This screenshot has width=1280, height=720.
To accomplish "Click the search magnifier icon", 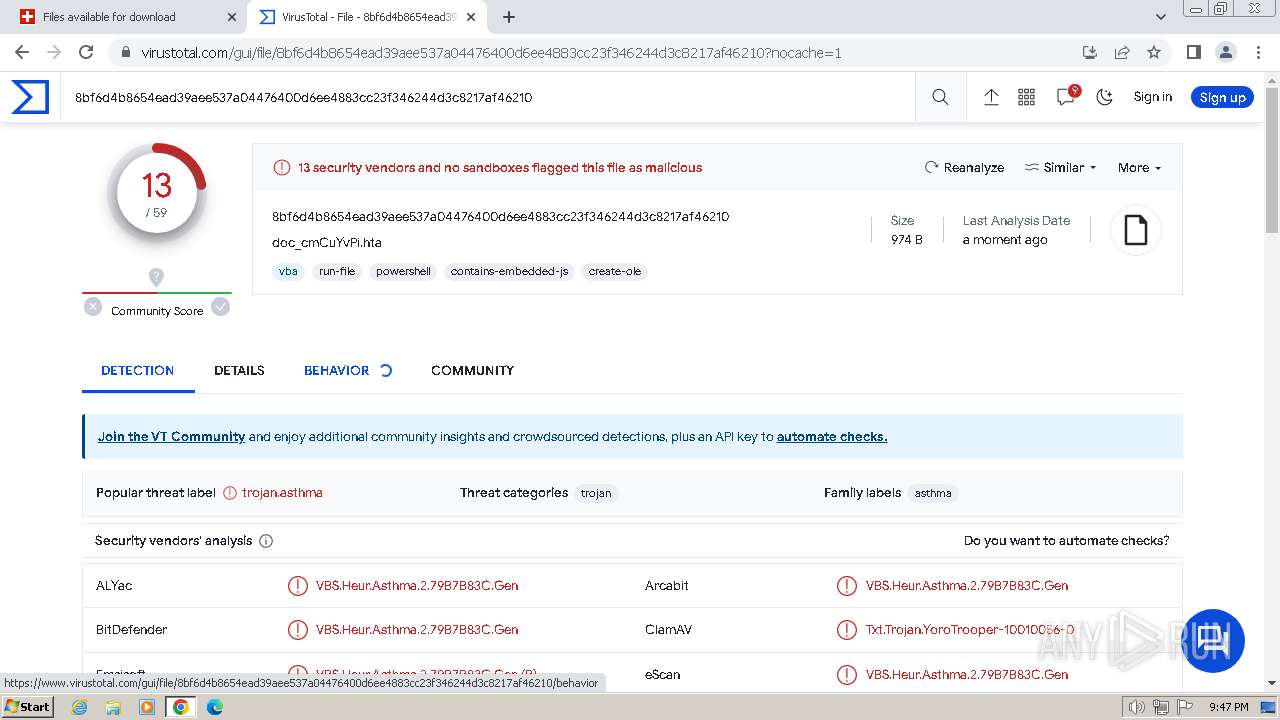I will click(940, 97).
